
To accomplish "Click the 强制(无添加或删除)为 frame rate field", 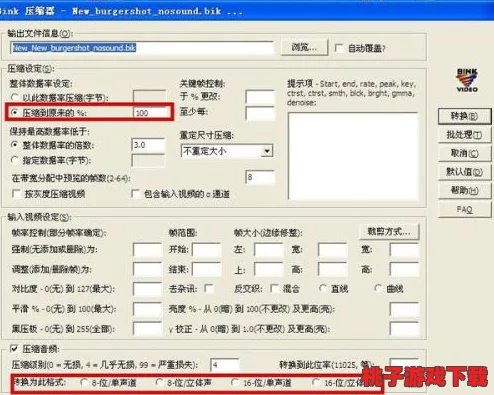I will click(148, 250).
